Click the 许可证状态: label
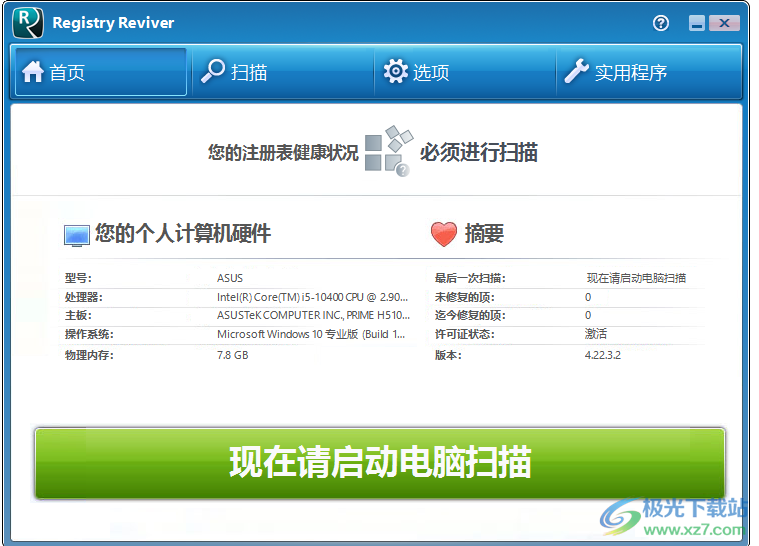Image resolution: width=759 pixels, height=546 pixels. 464,334
